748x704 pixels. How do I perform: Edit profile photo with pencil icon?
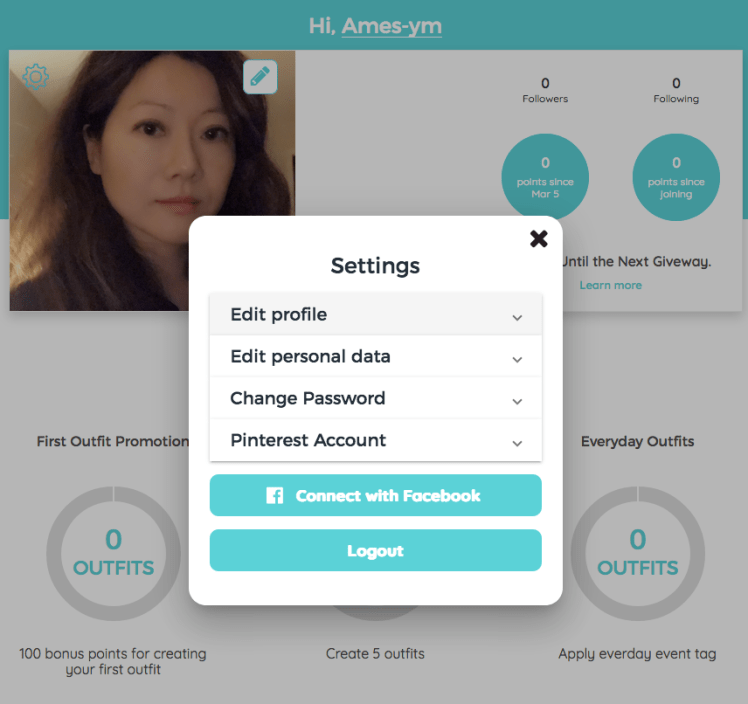(260, 77)
